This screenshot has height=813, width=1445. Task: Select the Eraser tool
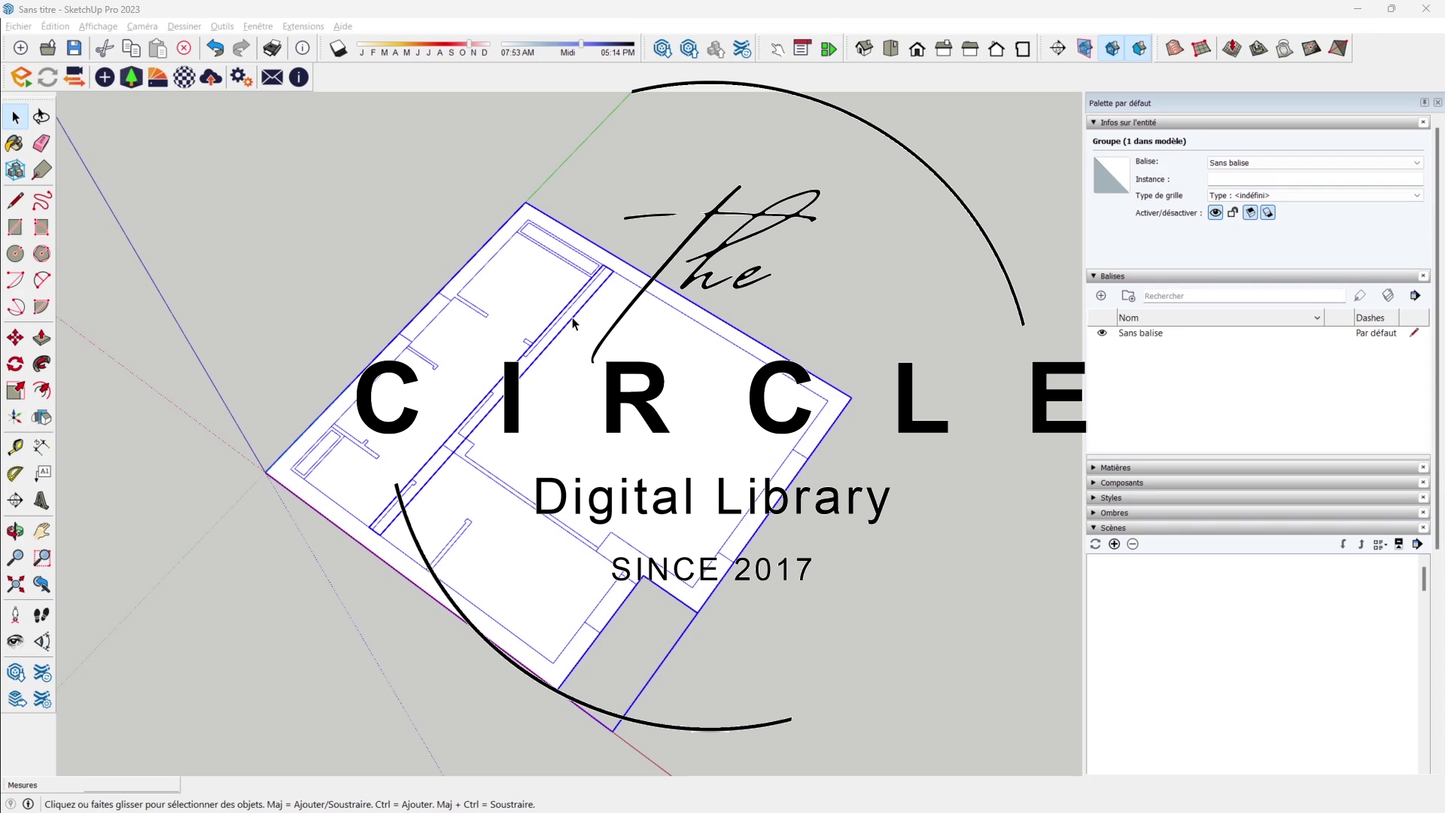[x=41, y=144]
